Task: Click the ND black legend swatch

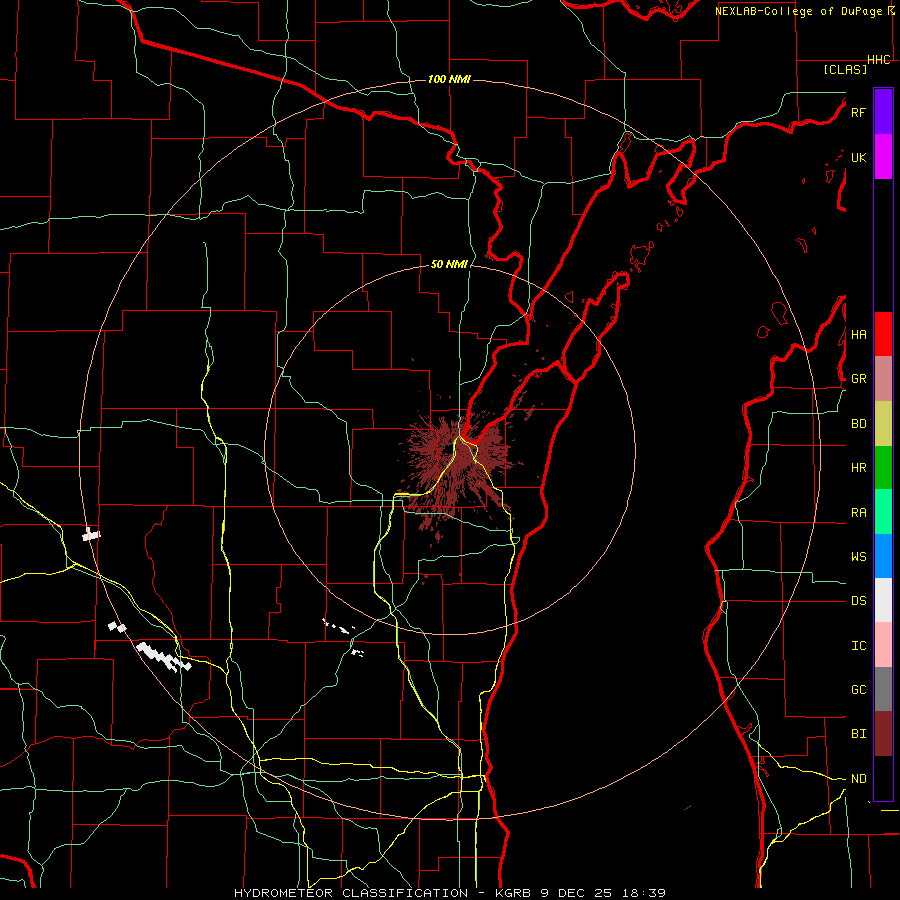Action: [x=883, y=778]
